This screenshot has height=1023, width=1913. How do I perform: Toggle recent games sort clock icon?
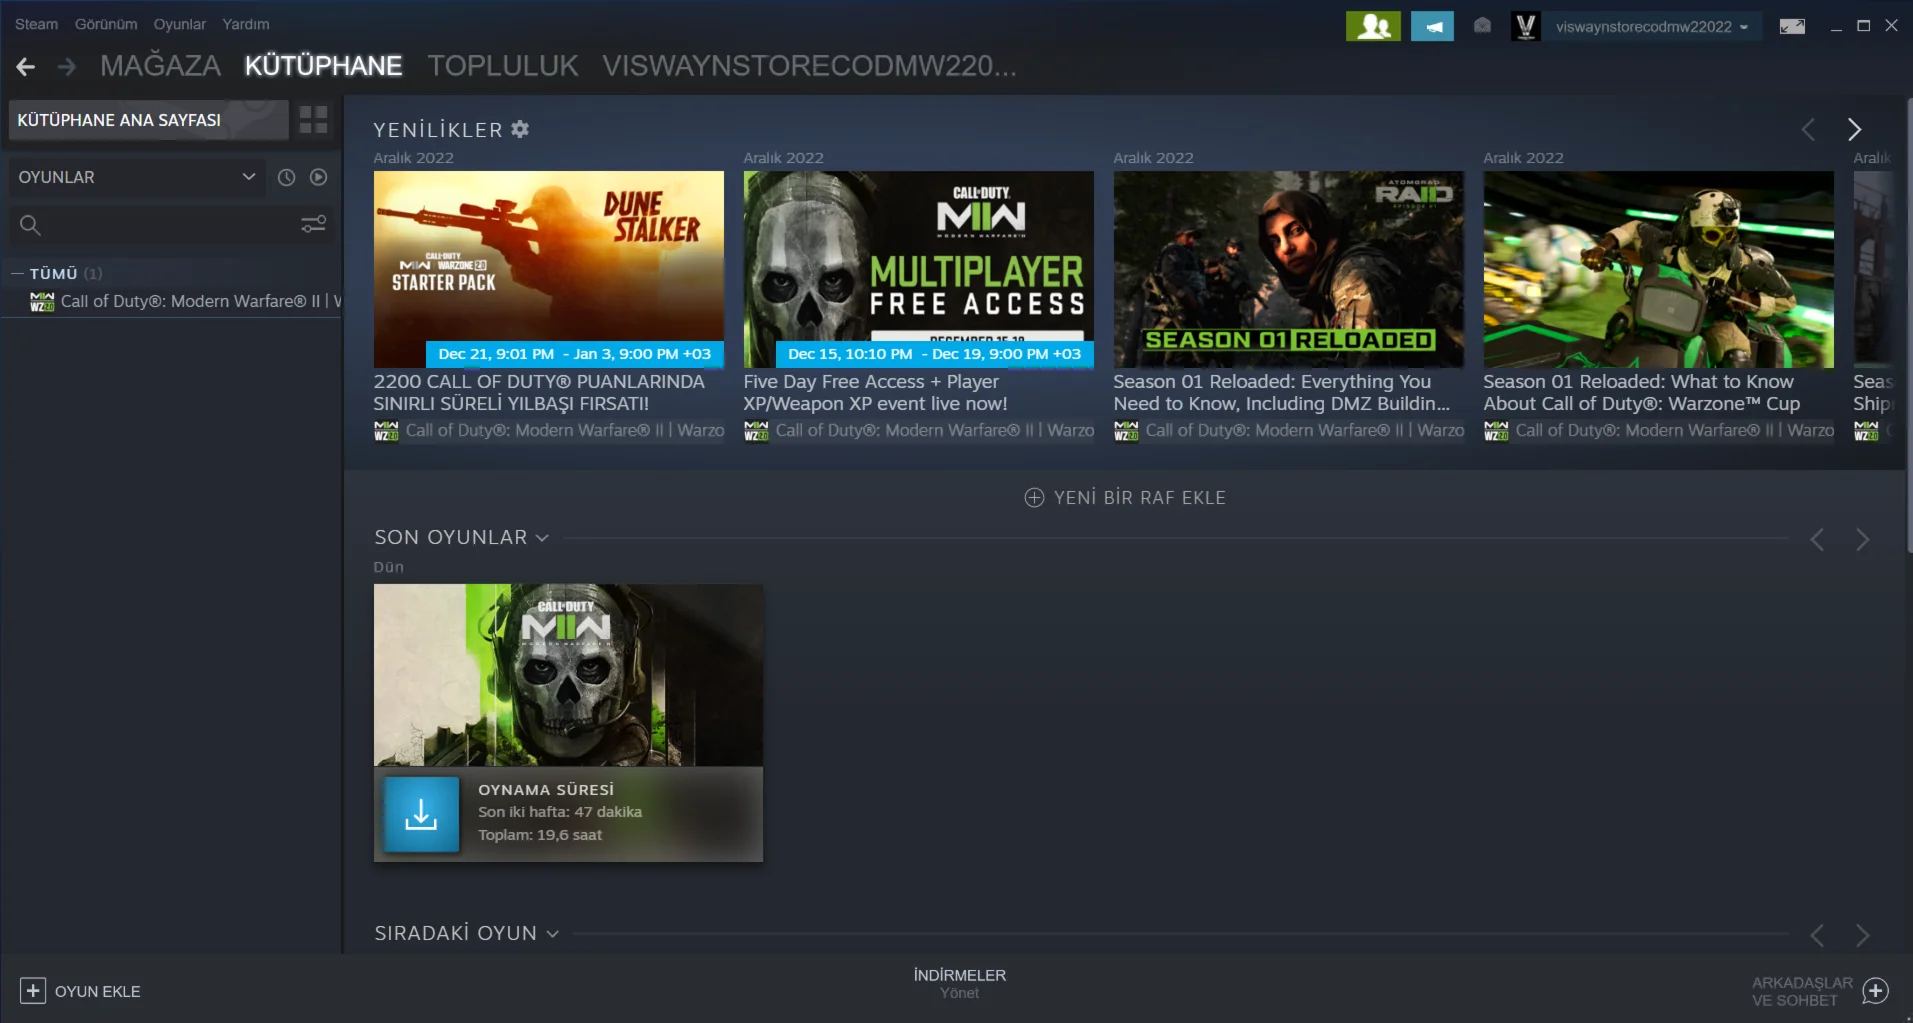pyautogui.click(x=286, y=177)
